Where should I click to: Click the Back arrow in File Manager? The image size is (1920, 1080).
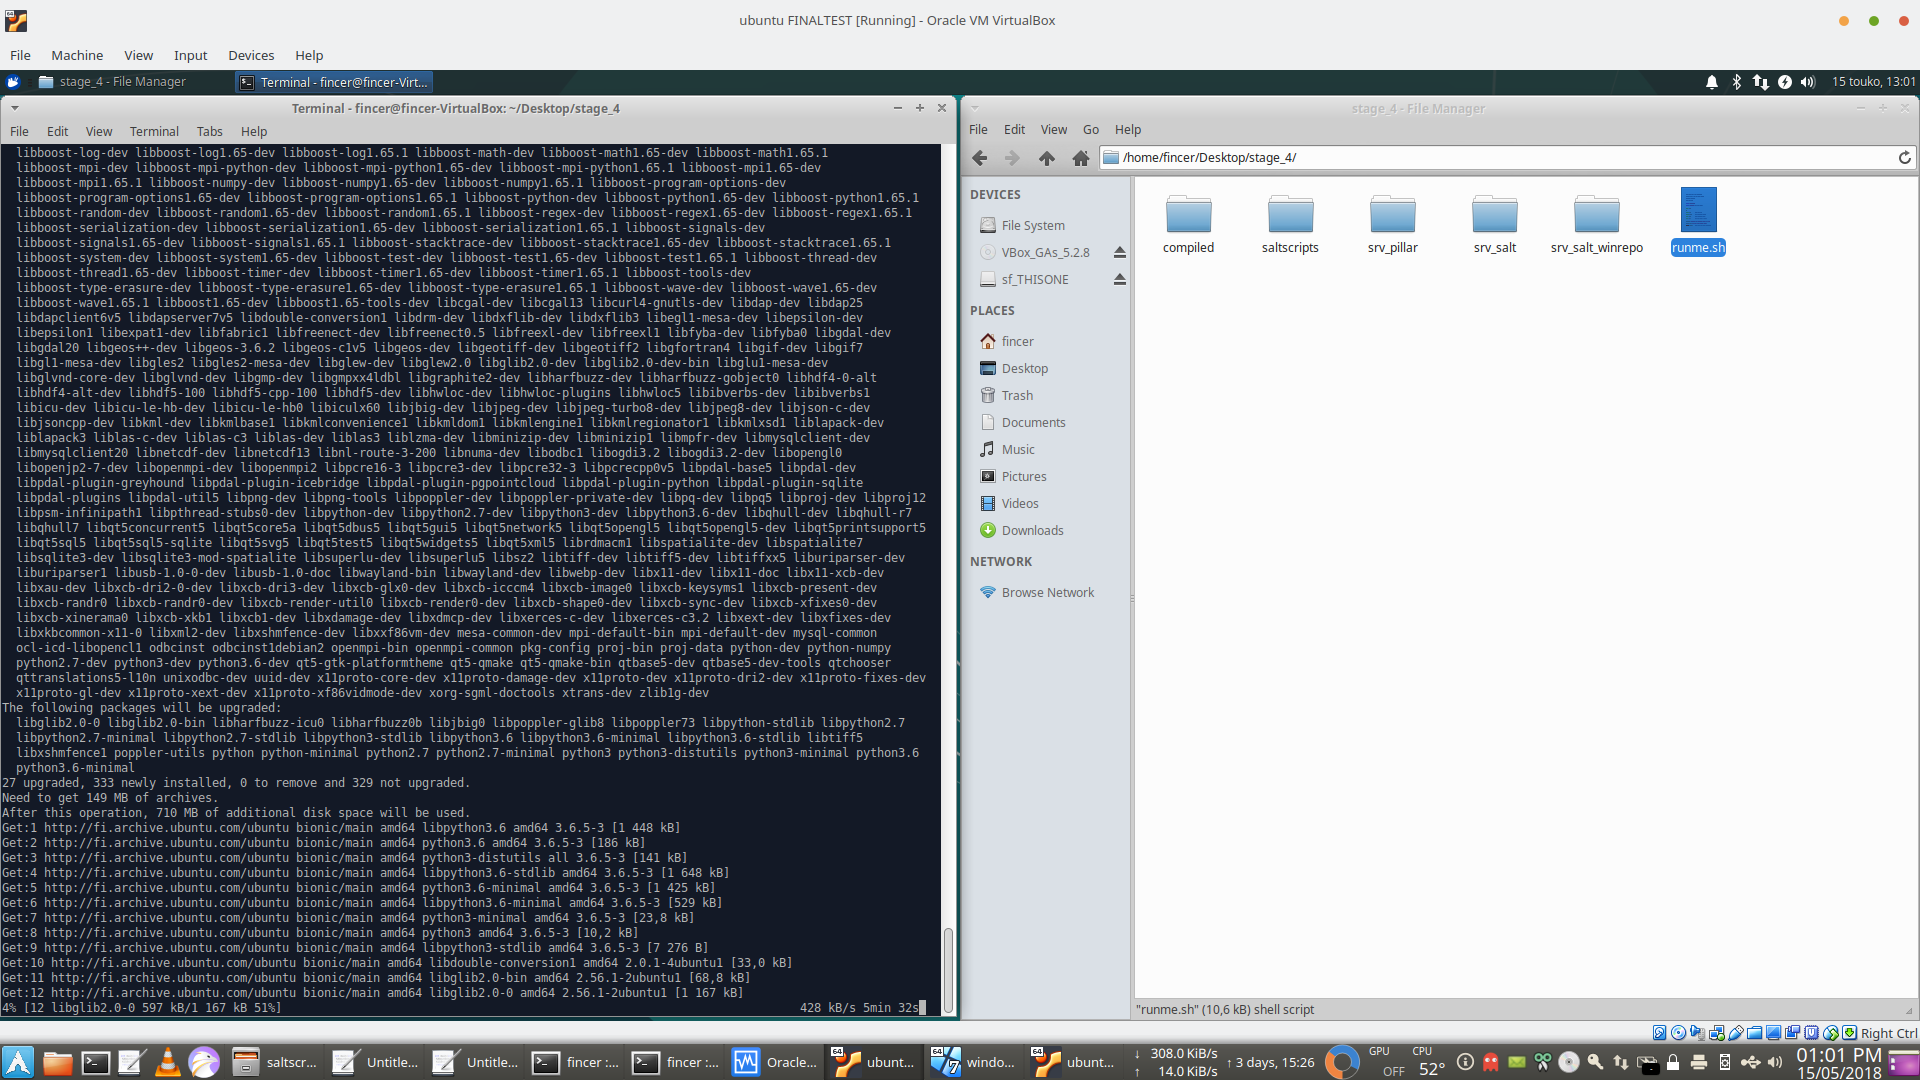click(x=980, y=158)
